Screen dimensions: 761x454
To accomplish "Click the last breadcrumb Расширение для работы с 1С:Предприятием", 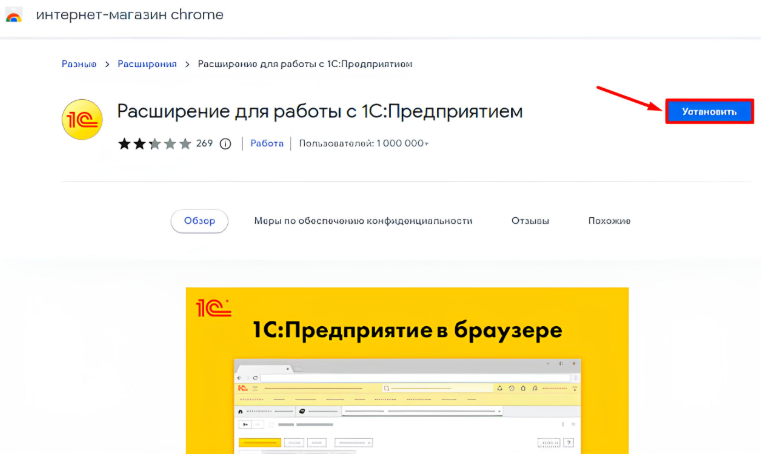I will [305, 64].
